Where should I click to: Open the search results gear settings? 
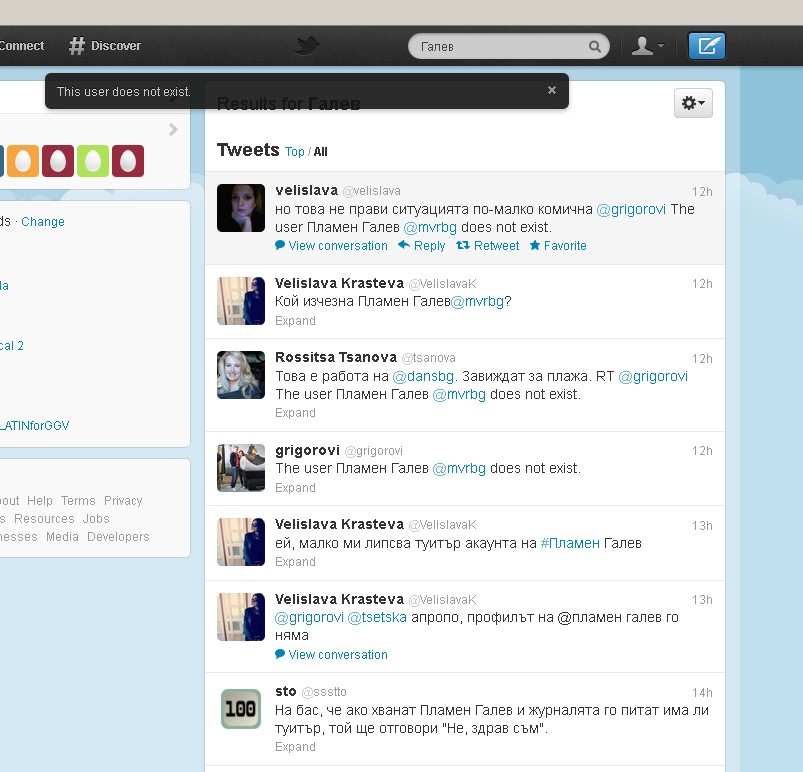pyautogui.click(x=693, y=103)
